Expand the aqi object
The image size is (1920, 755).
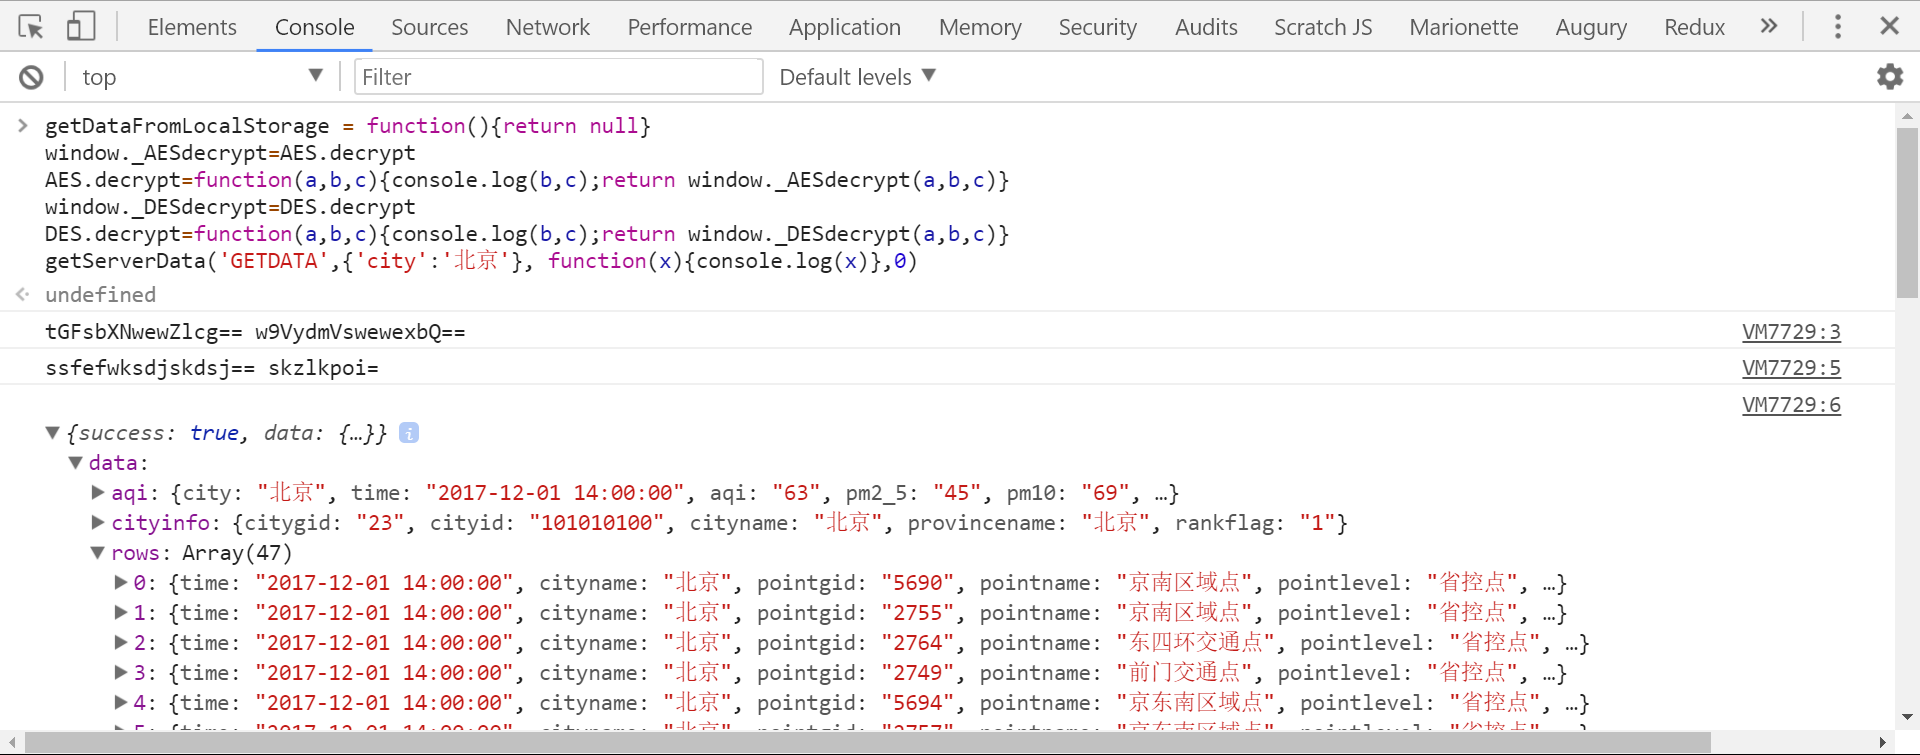pyautogui.click(x=98, y=492)
